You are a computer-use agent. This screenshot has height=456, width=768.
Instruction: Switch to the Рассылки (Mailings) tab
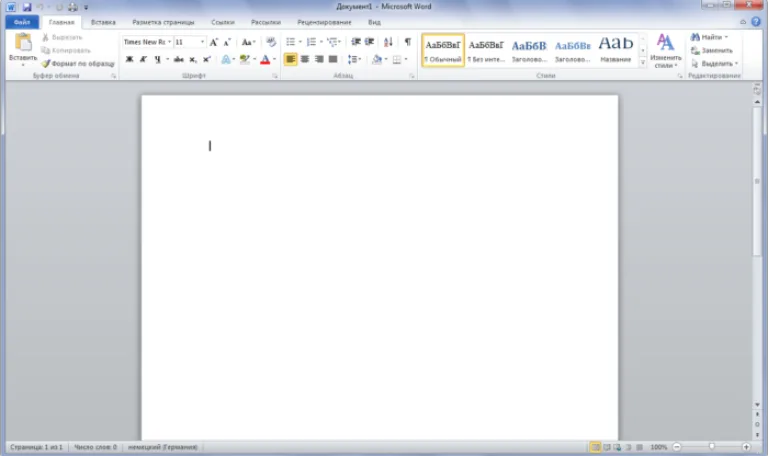(266, 23)
